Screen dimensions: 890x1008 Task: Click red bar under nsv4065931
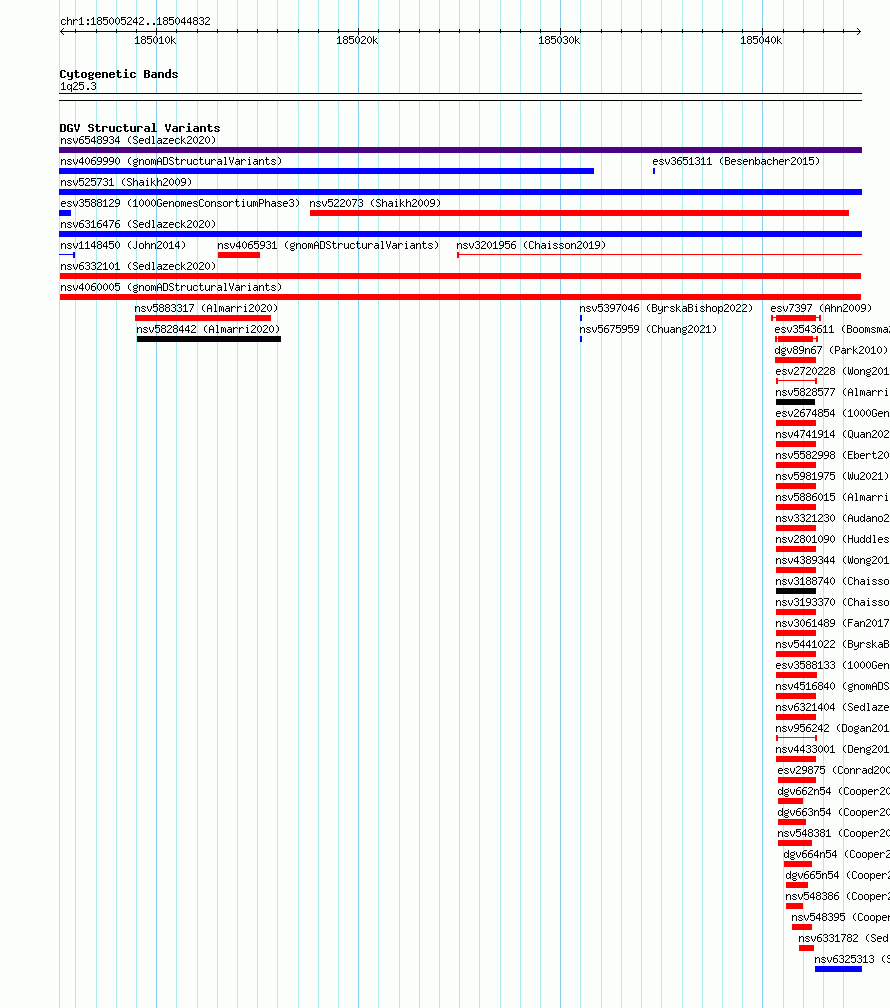click(x=239, y=255)
